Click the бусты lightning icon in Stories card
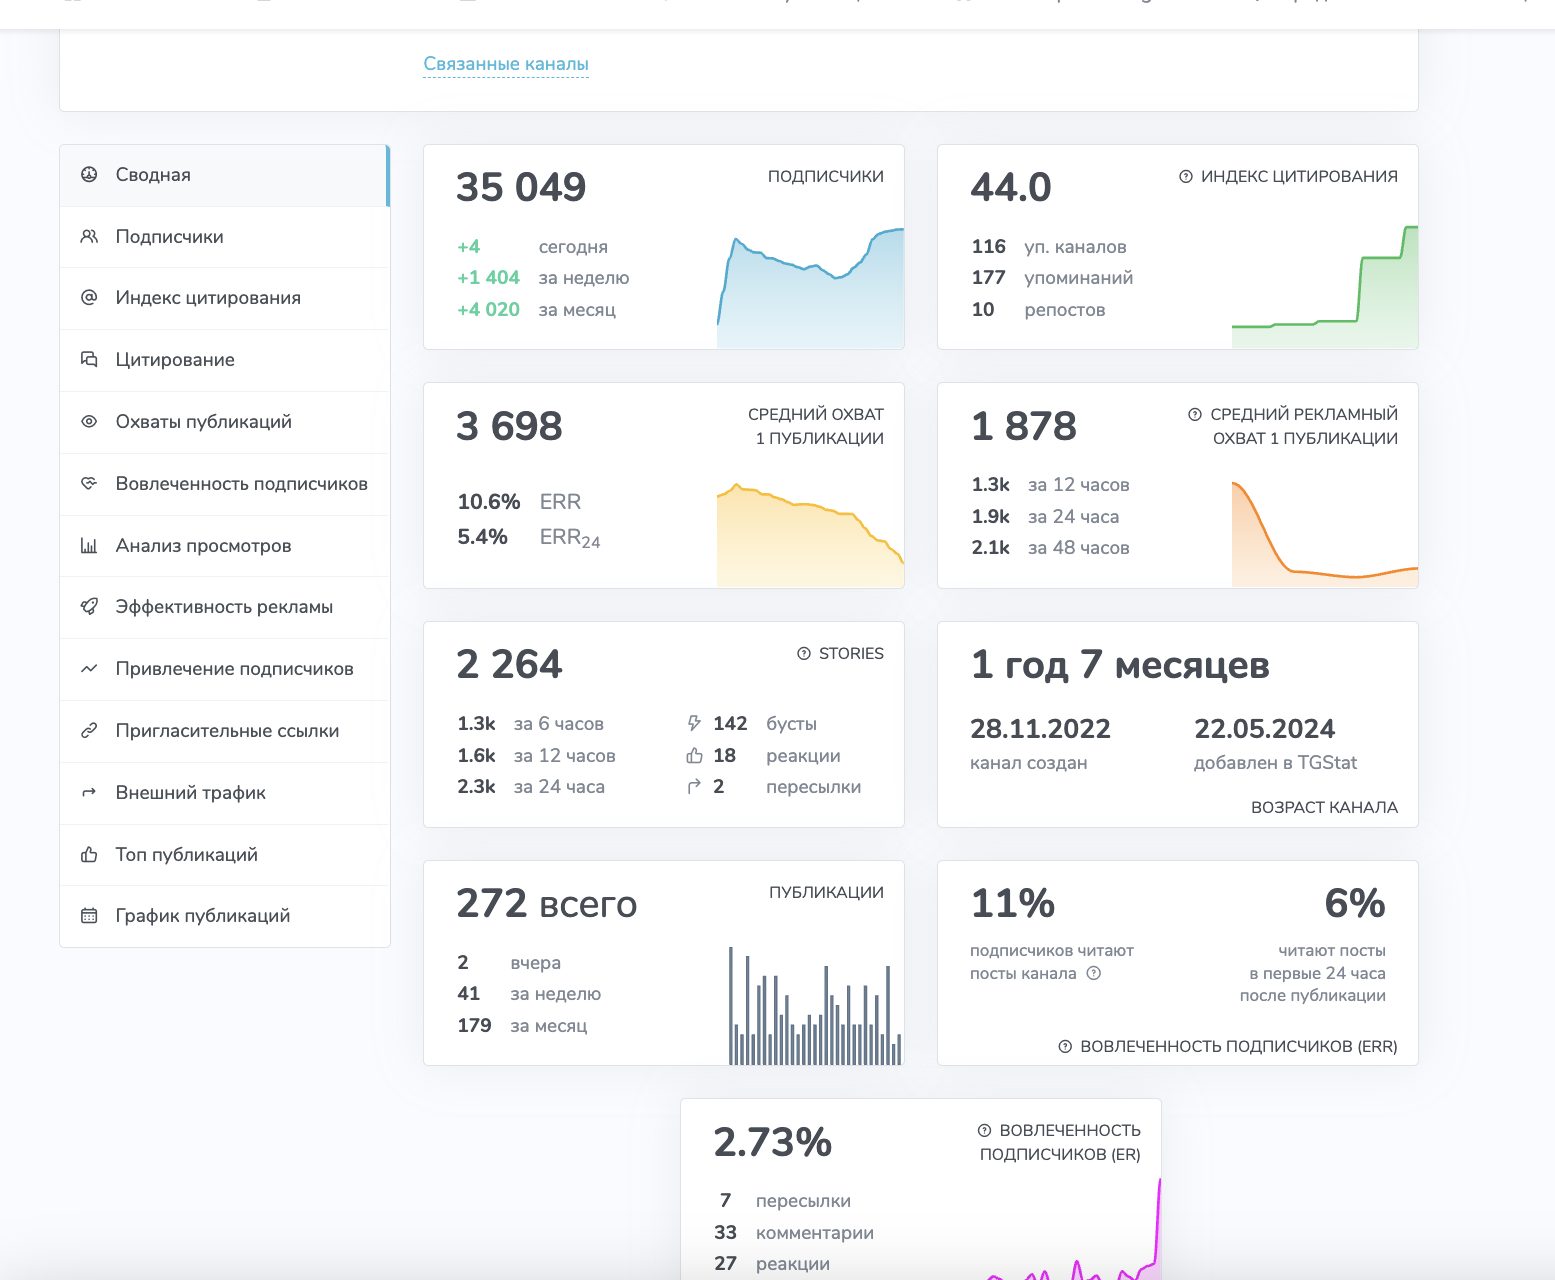The image size is (1555, 1280). (x=694, y=723)
